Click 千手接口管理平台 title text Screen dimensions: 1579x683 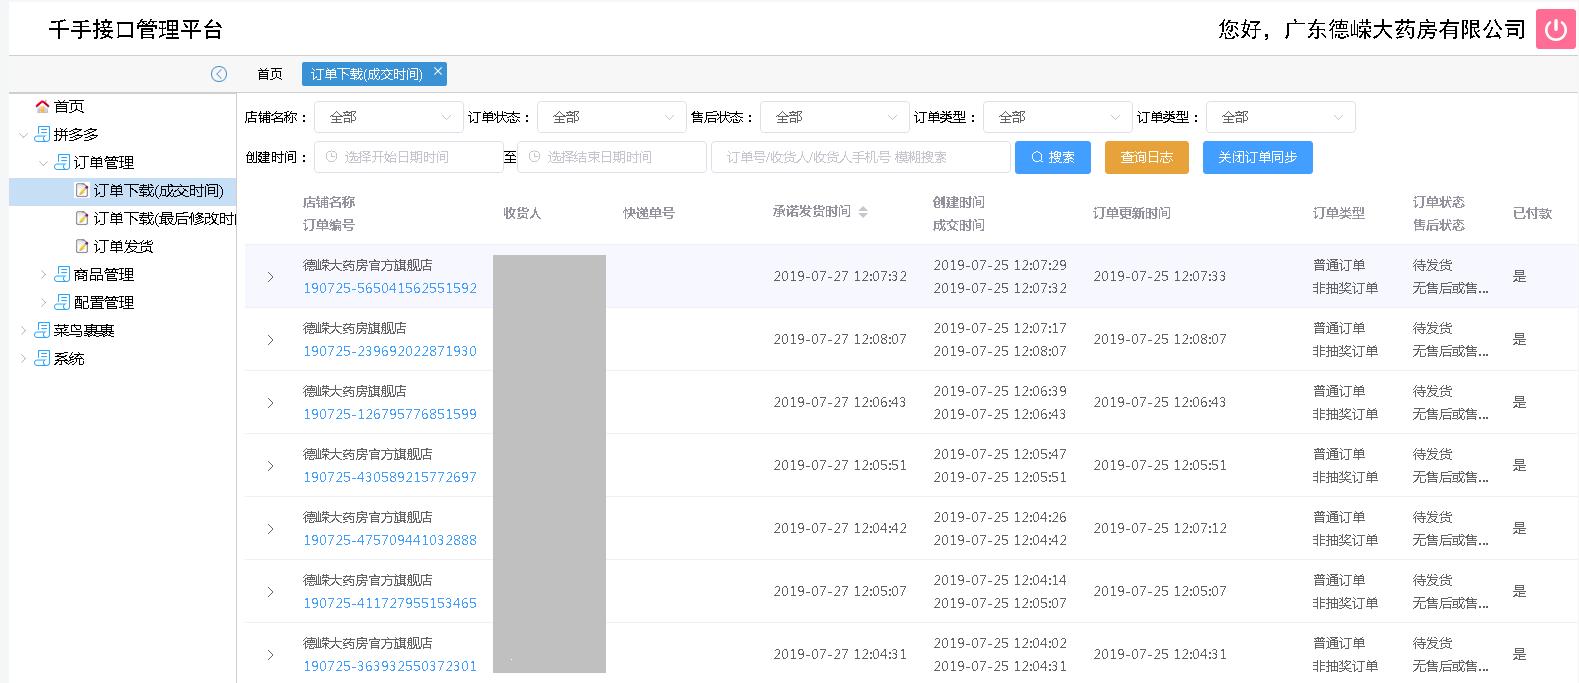[135, 29]
